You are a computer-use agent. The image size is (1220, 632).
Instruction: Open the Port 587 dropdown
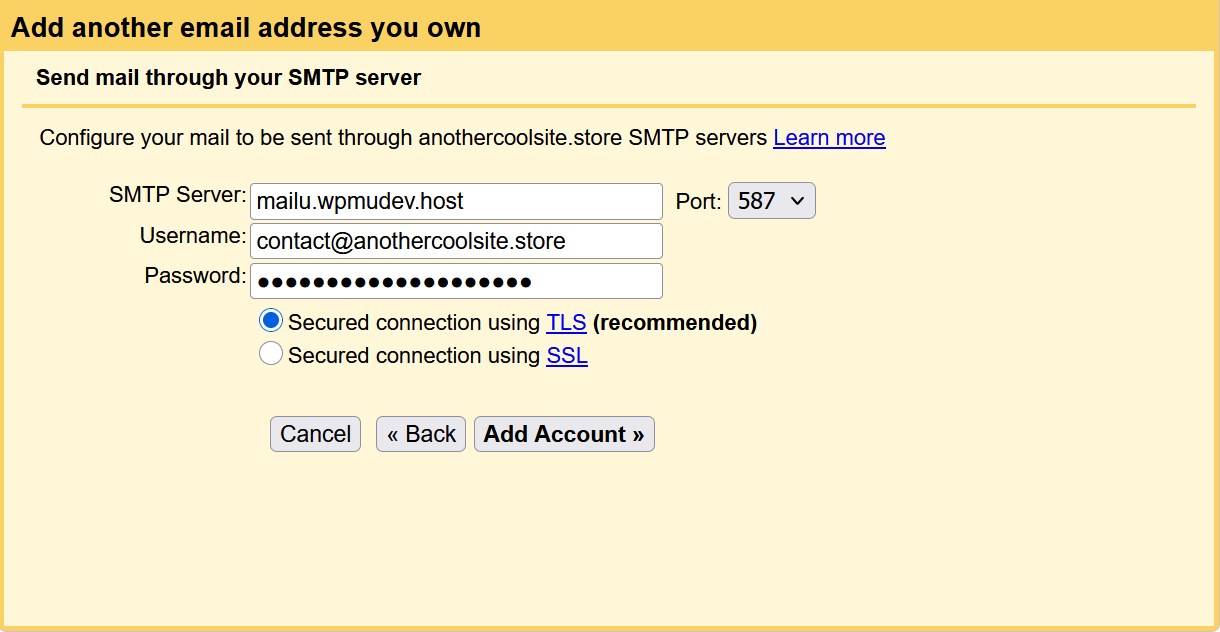coord(771,201)
